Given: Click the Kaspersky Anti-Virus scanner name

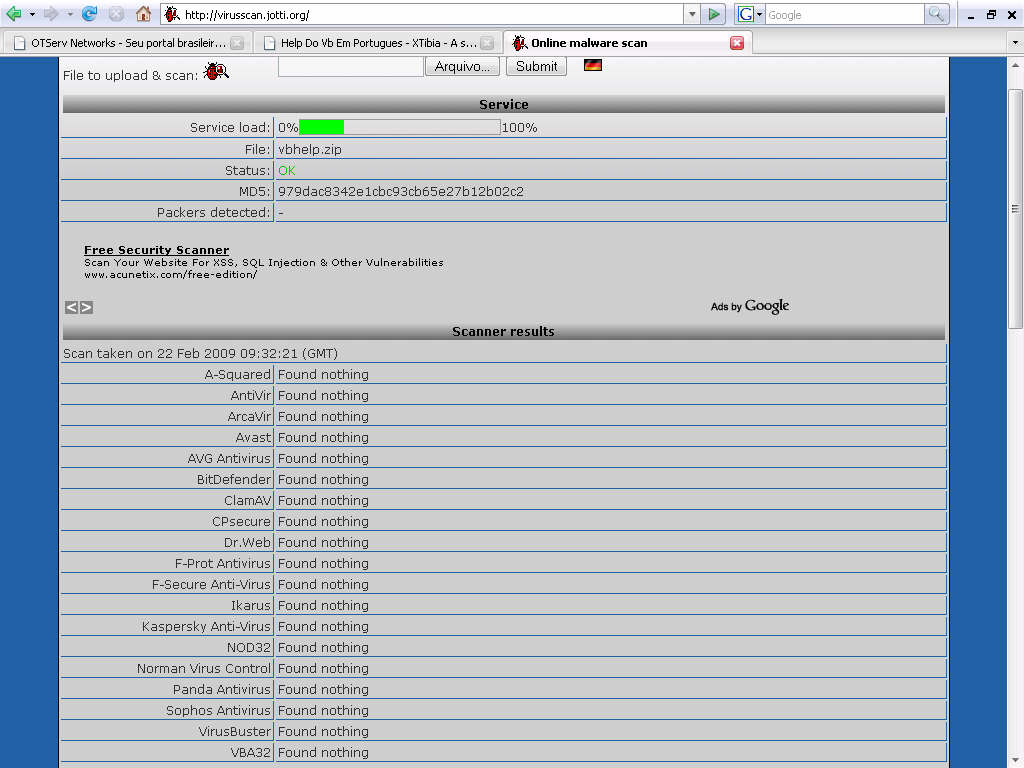Looking at the screenshot, I should tap(206, 626).
